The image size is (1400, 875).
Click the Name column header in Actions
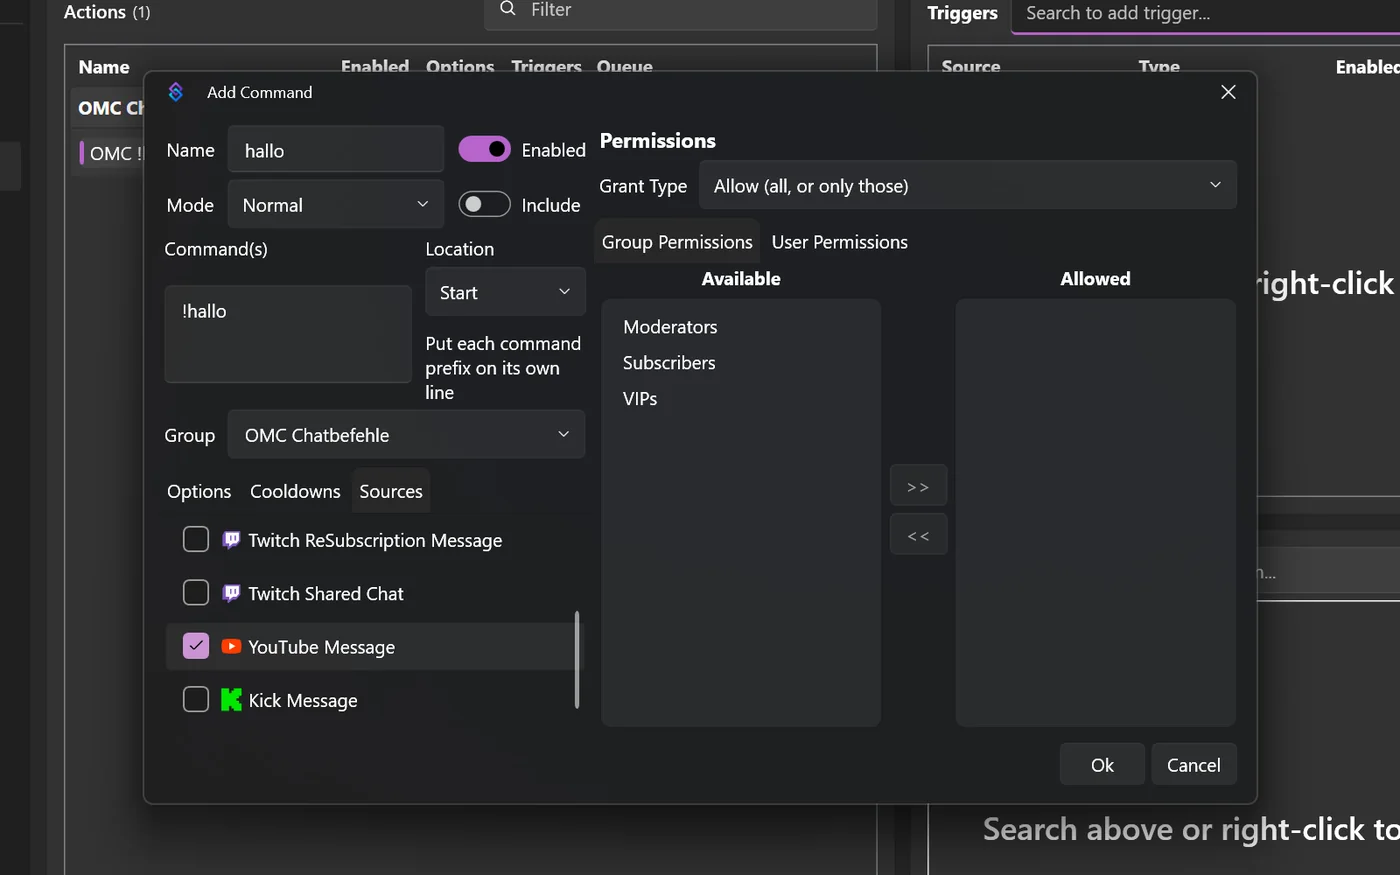click(x=104, y=67)
